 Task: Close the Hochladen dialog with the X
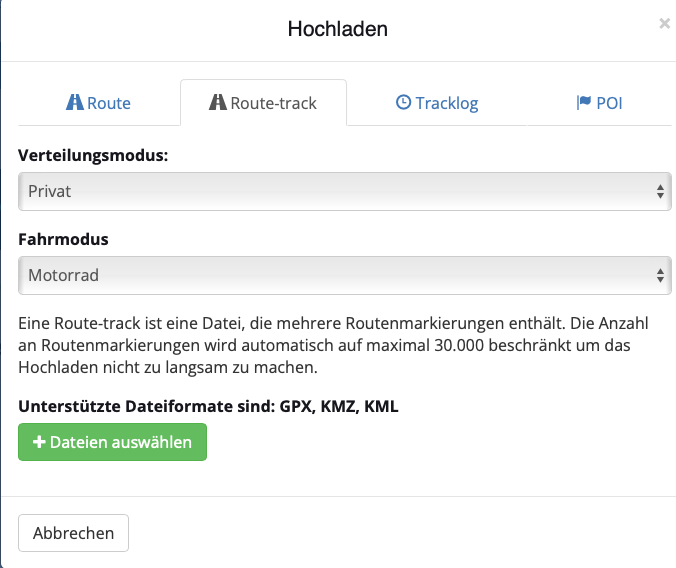pyautogui.click(x=664, y=23)
